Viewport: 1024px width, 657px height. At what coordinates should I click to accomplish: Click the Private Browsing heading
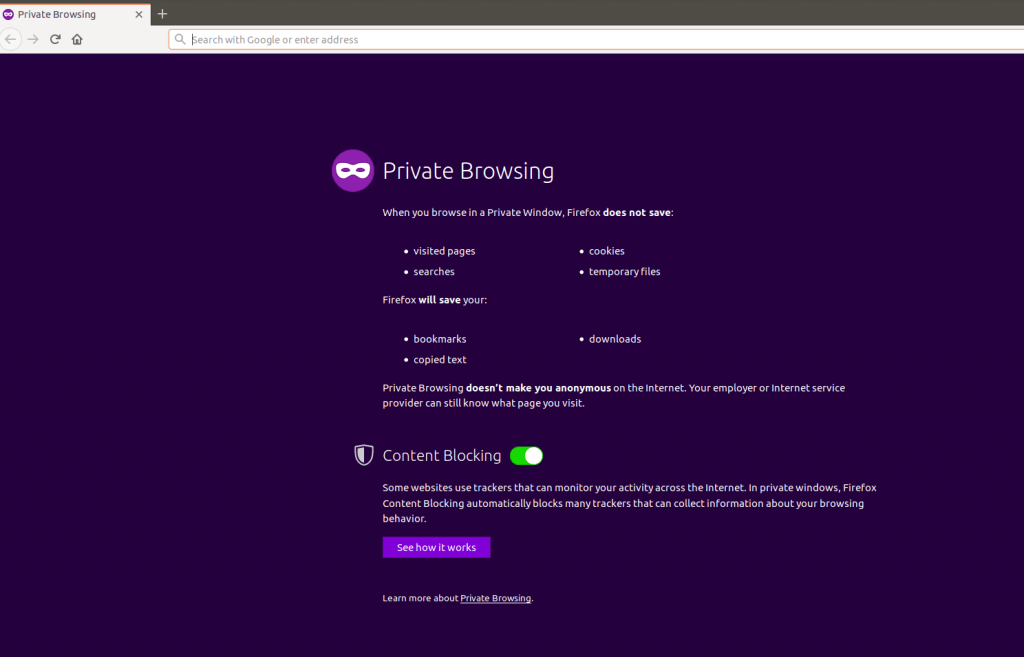click(x=468, y=170)
